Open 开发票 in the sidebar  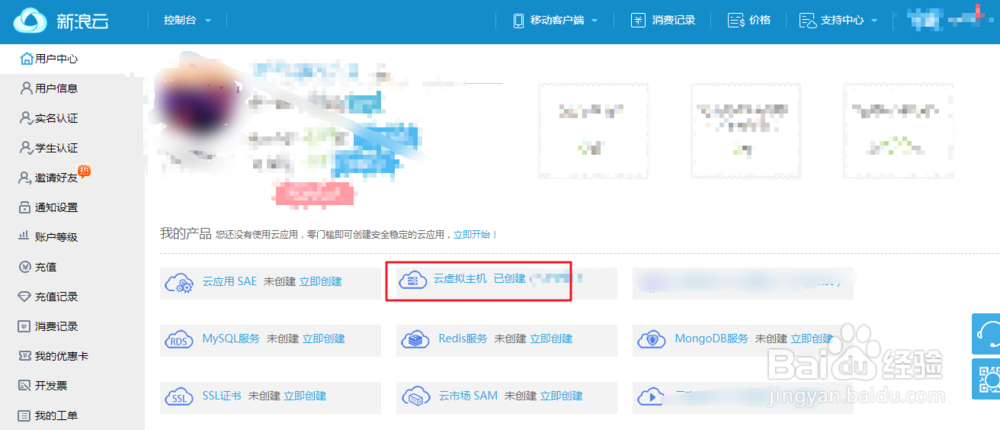pos(51,386)
